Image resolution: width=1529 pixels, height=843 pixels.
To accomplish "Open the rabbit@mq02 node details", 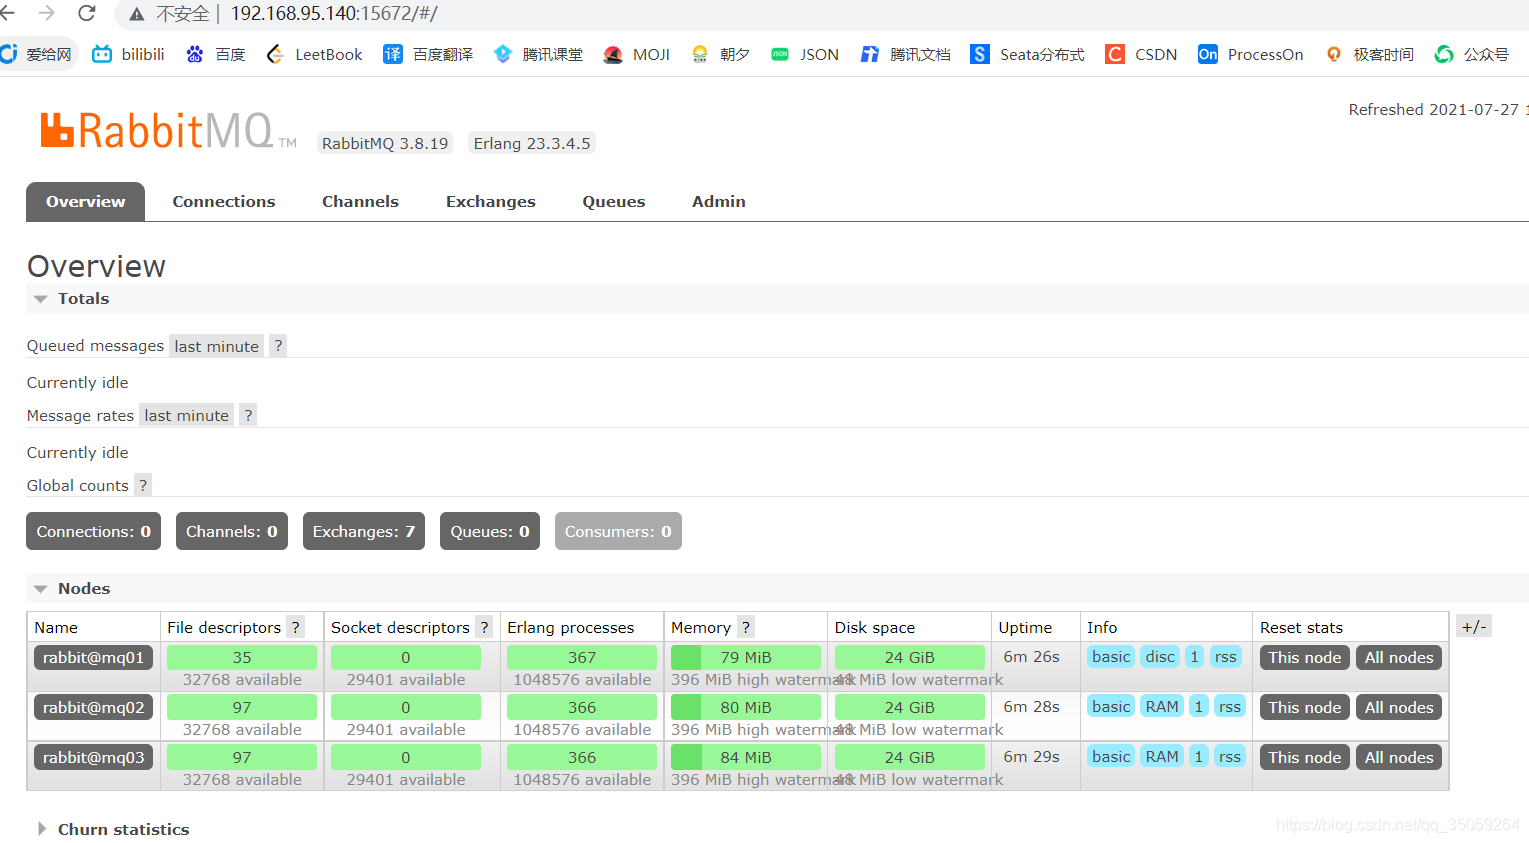I will click(x=93, y=707).
